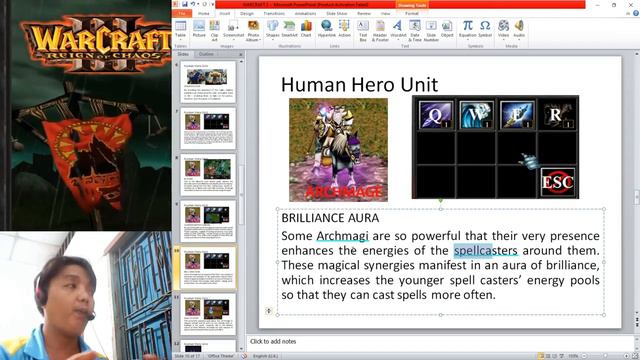This screenshot has width=640, height=360.
Task: Switch to the Slide Show ribbon tab
Action: pos(337,13)
